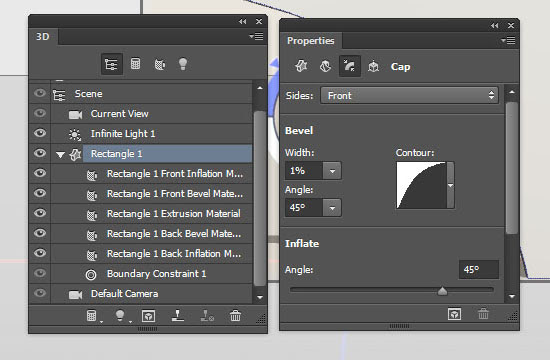
Task: Click the sun icon of Infinite Light 1
Action: point(74,134)
